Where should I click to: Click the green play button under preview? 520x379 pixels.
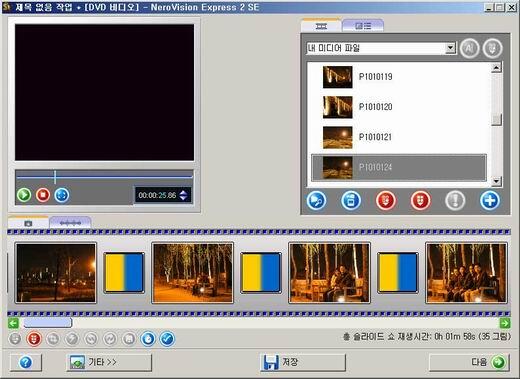(x=24, y=195)
